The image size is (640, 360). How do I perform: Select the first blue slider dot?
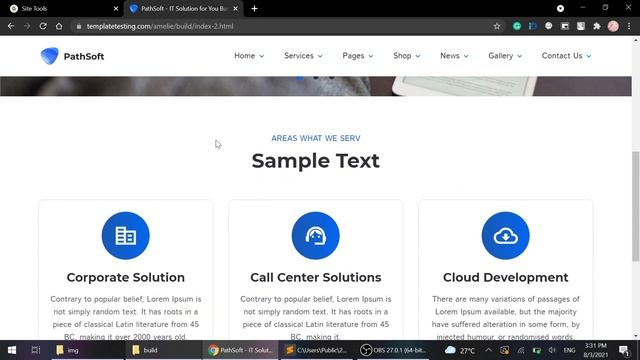[300, 78]
